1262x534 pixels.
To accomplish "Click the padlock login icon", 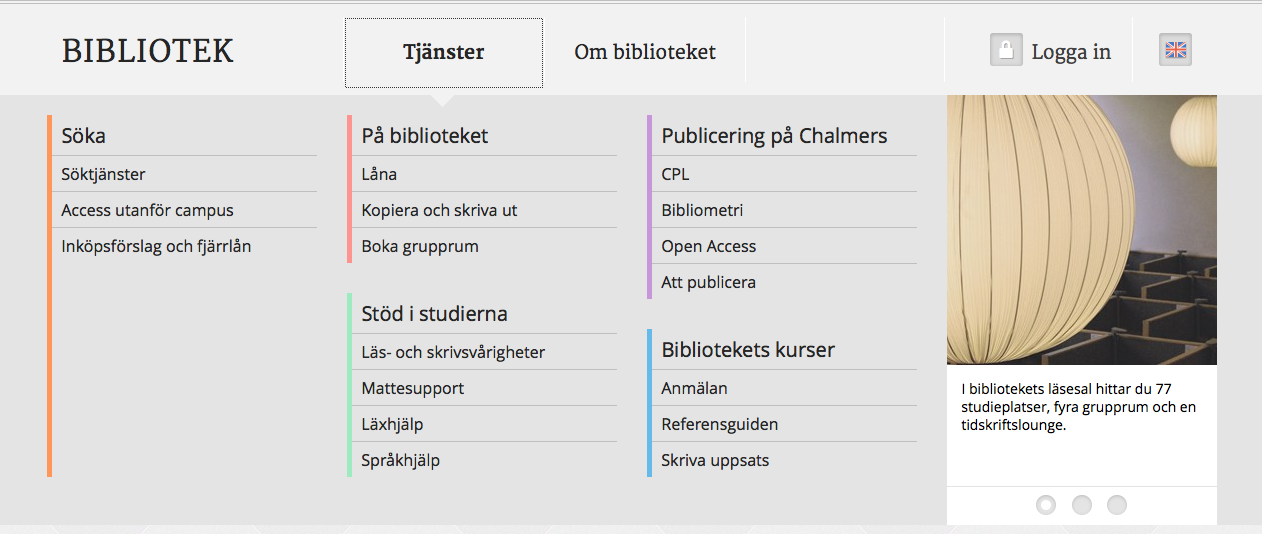I will click(x=1005, y=50).
